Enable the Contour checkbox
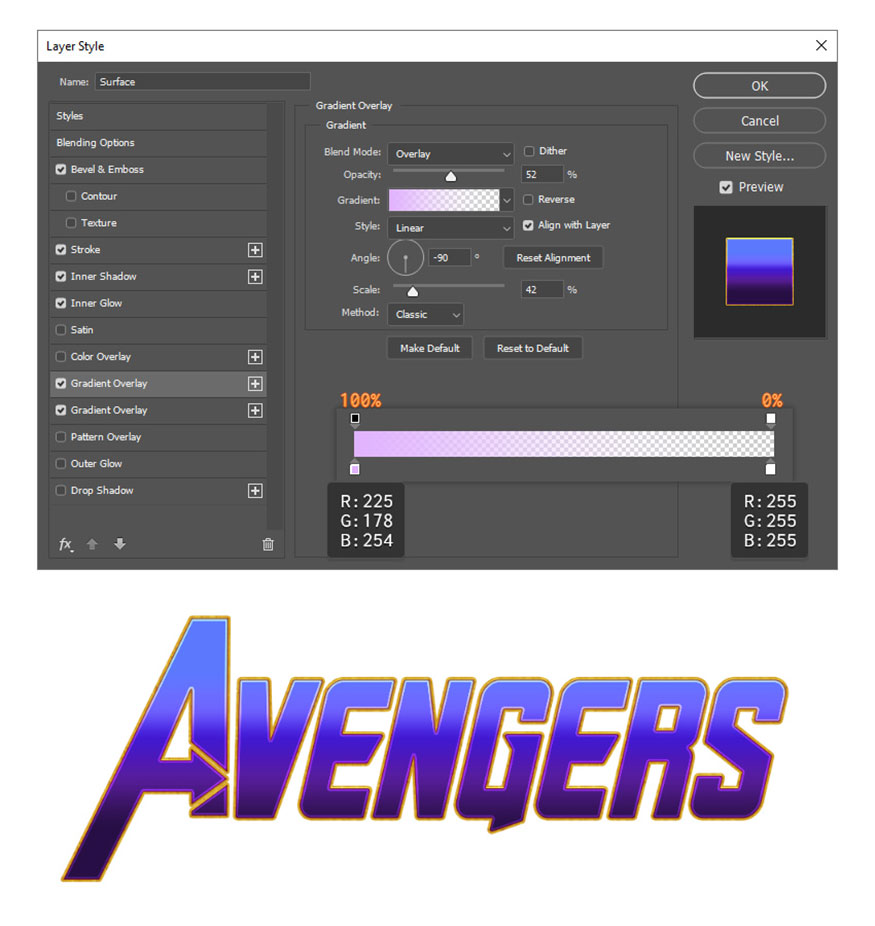The height and width of the screenshot is (926, 875). [x=71, y=196]
